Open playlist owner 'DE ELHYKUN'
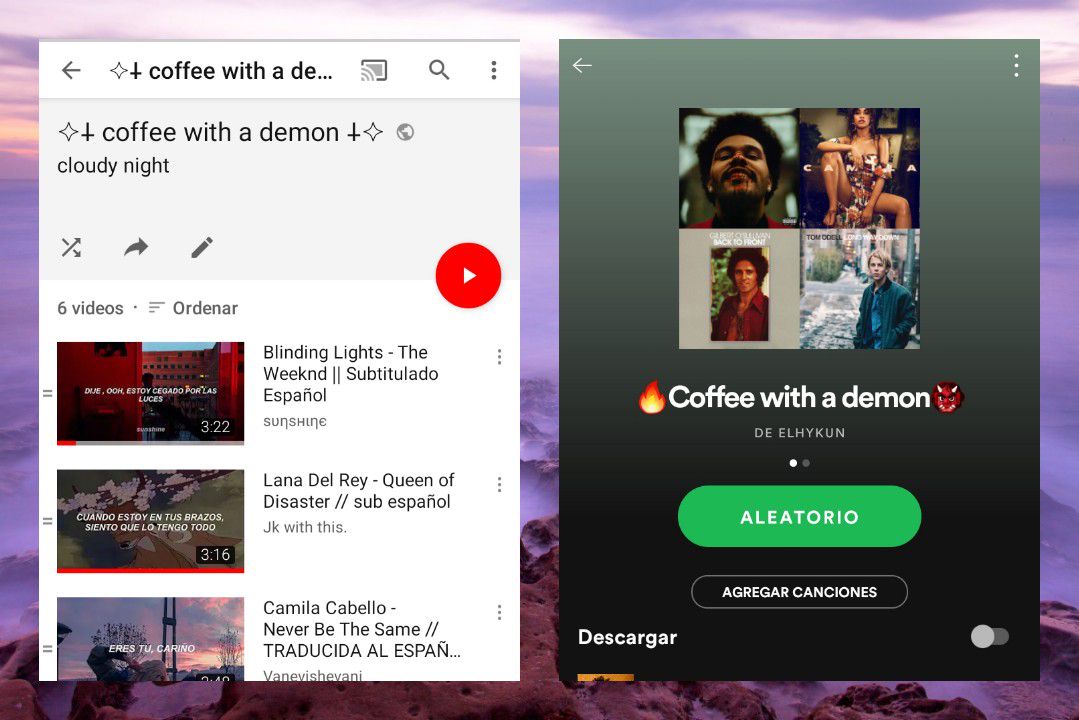The width and height of the screenshot is (1079, 720). pyautogui.click(x=800, y=433)
